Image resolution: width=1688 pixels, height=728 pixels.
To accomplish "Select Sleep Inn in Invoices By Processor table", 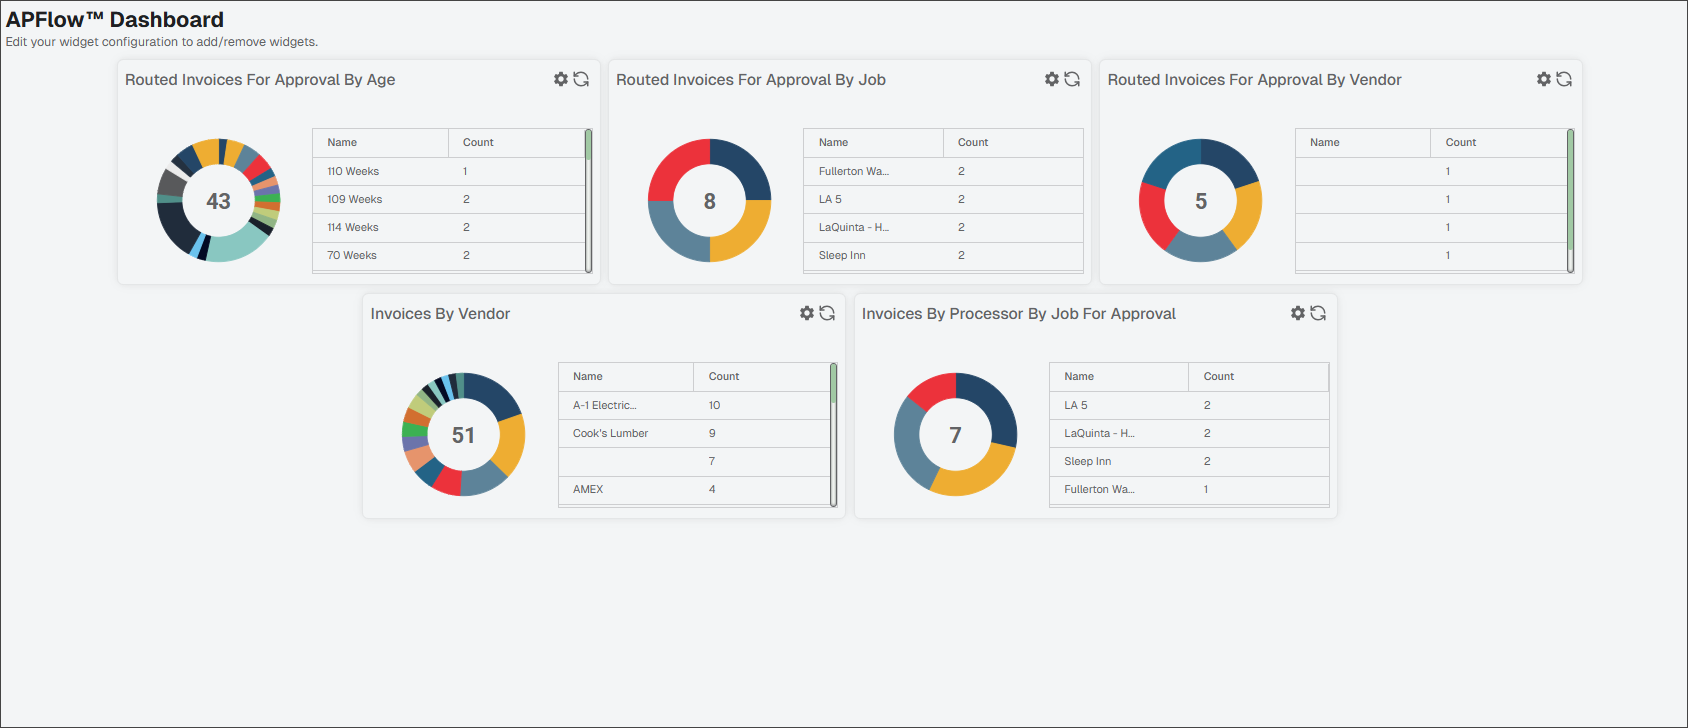I will point(1189,461).
